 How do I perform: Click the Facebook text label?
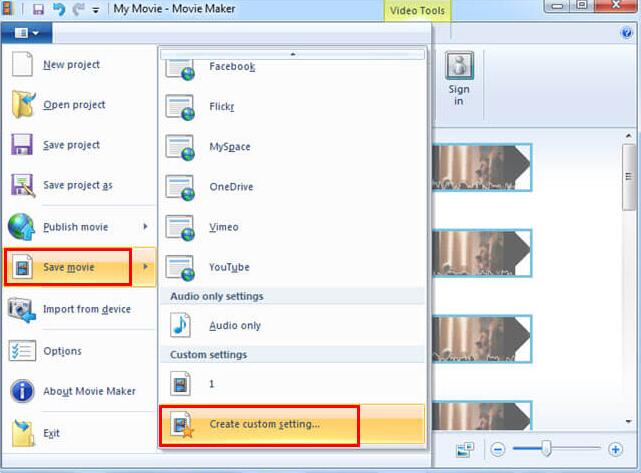(232, 66)
